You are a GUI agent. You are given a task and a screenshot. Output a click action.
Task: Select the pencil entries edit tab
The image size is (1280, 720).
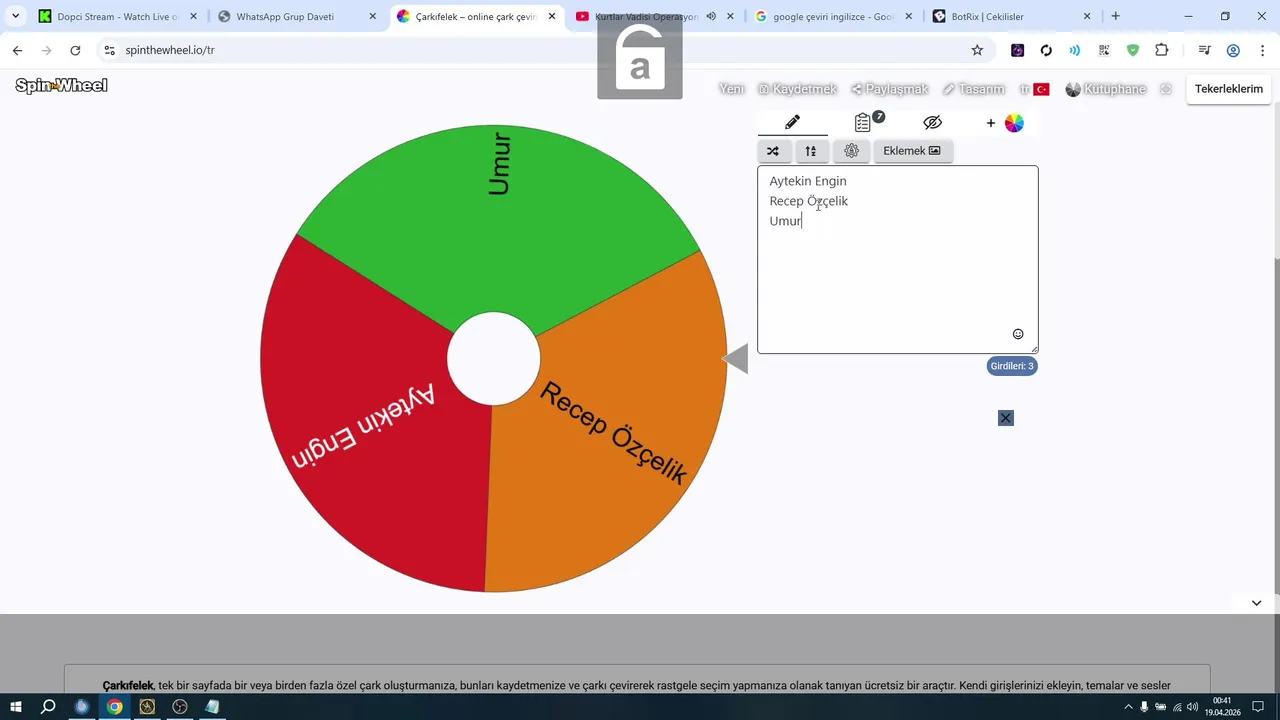pos(792,122)
